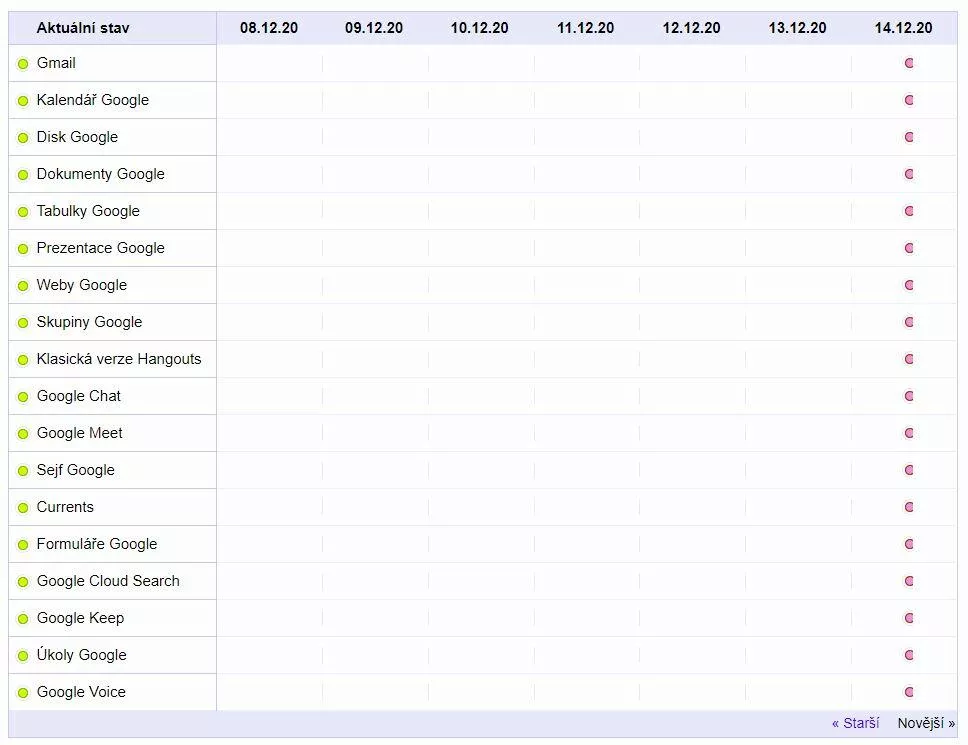Click the green status dot beside Skupiny Google
968x745 pixels.
(23, 322)
